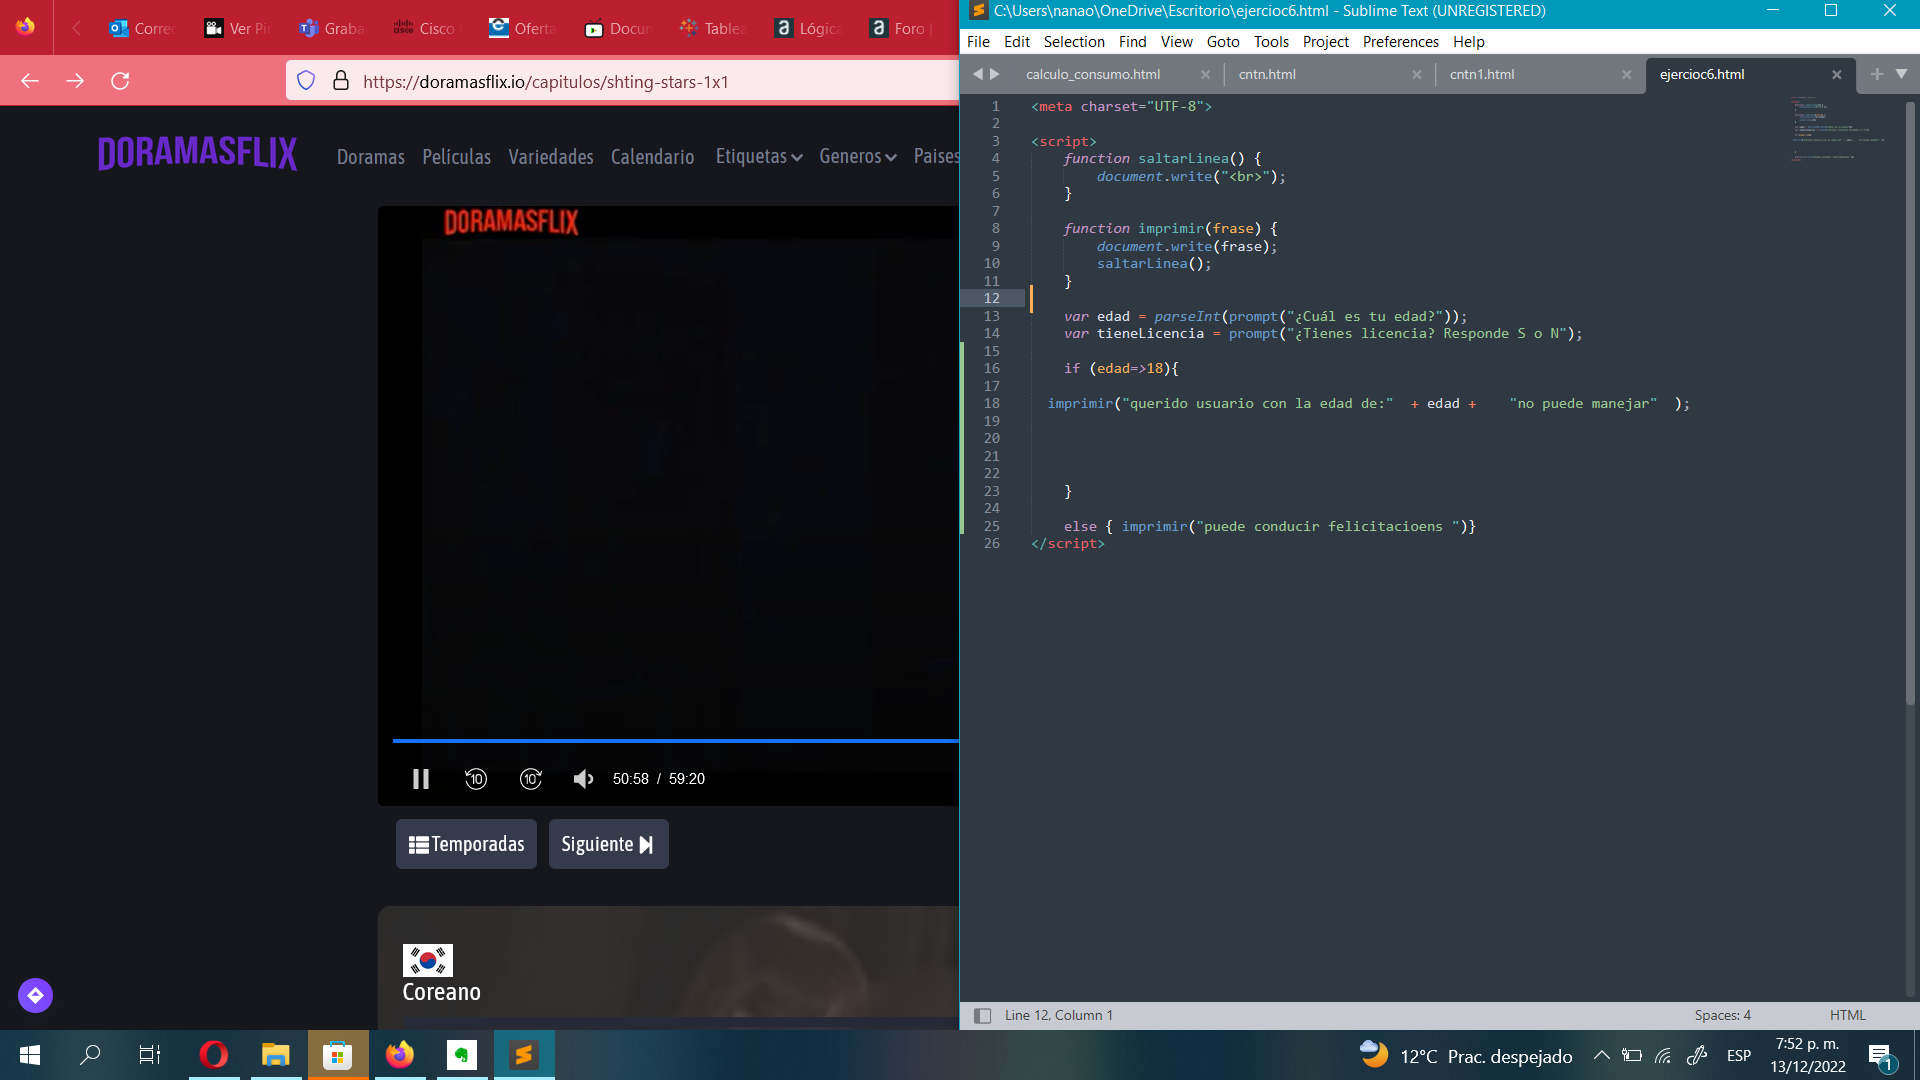Switch to the Cisco browser tab
This screenshot has height=1080, width=1920.
click(x=427, y=28)
